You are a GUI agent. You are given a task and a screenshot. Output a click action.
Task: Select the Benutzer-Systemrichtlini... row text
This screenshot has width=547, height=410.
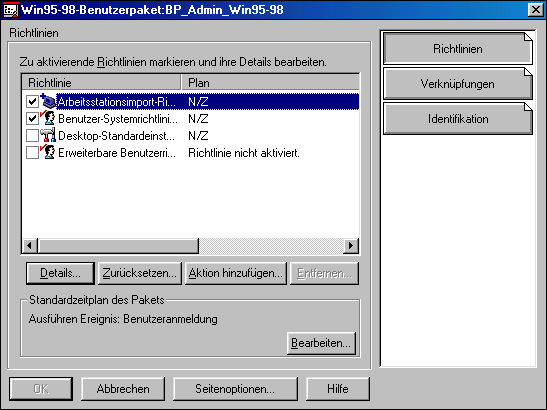coord(118,119)
